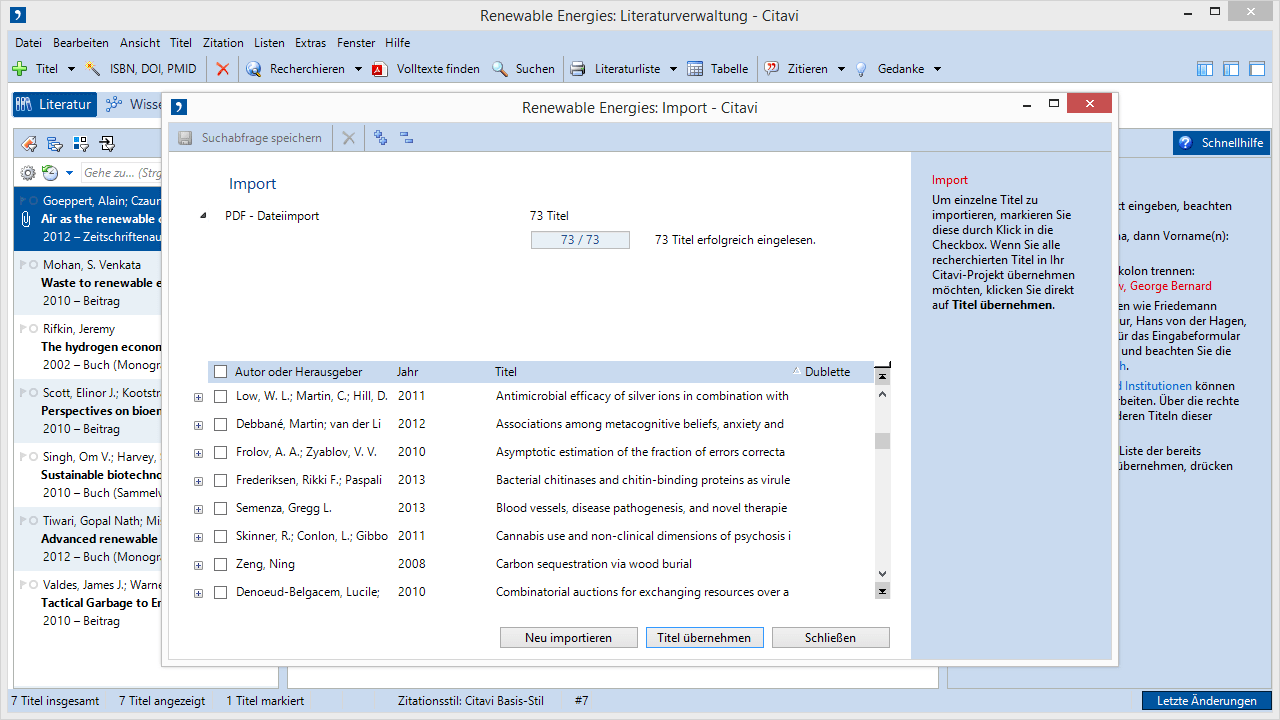This screenshot has height=720, width=1280.
Task: Click the Letzte Änderungen button in status bar
Action: point(1207,701)
